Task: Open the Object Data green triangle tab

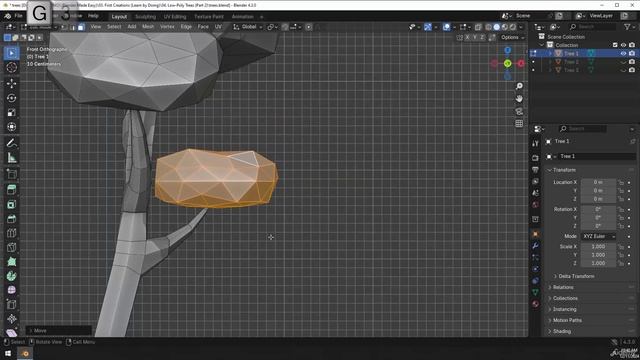Action: [x=535, y=292]
